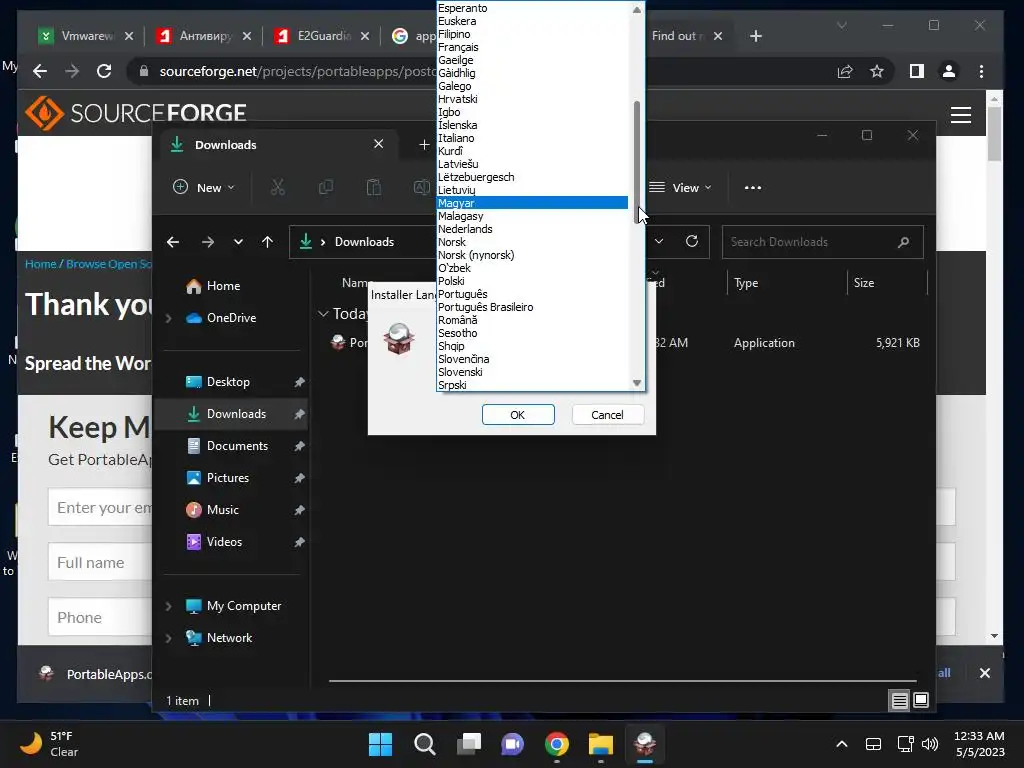Open Videos in navigation pane
Screen dimensions: 1024x768
[x=231, y=542]
